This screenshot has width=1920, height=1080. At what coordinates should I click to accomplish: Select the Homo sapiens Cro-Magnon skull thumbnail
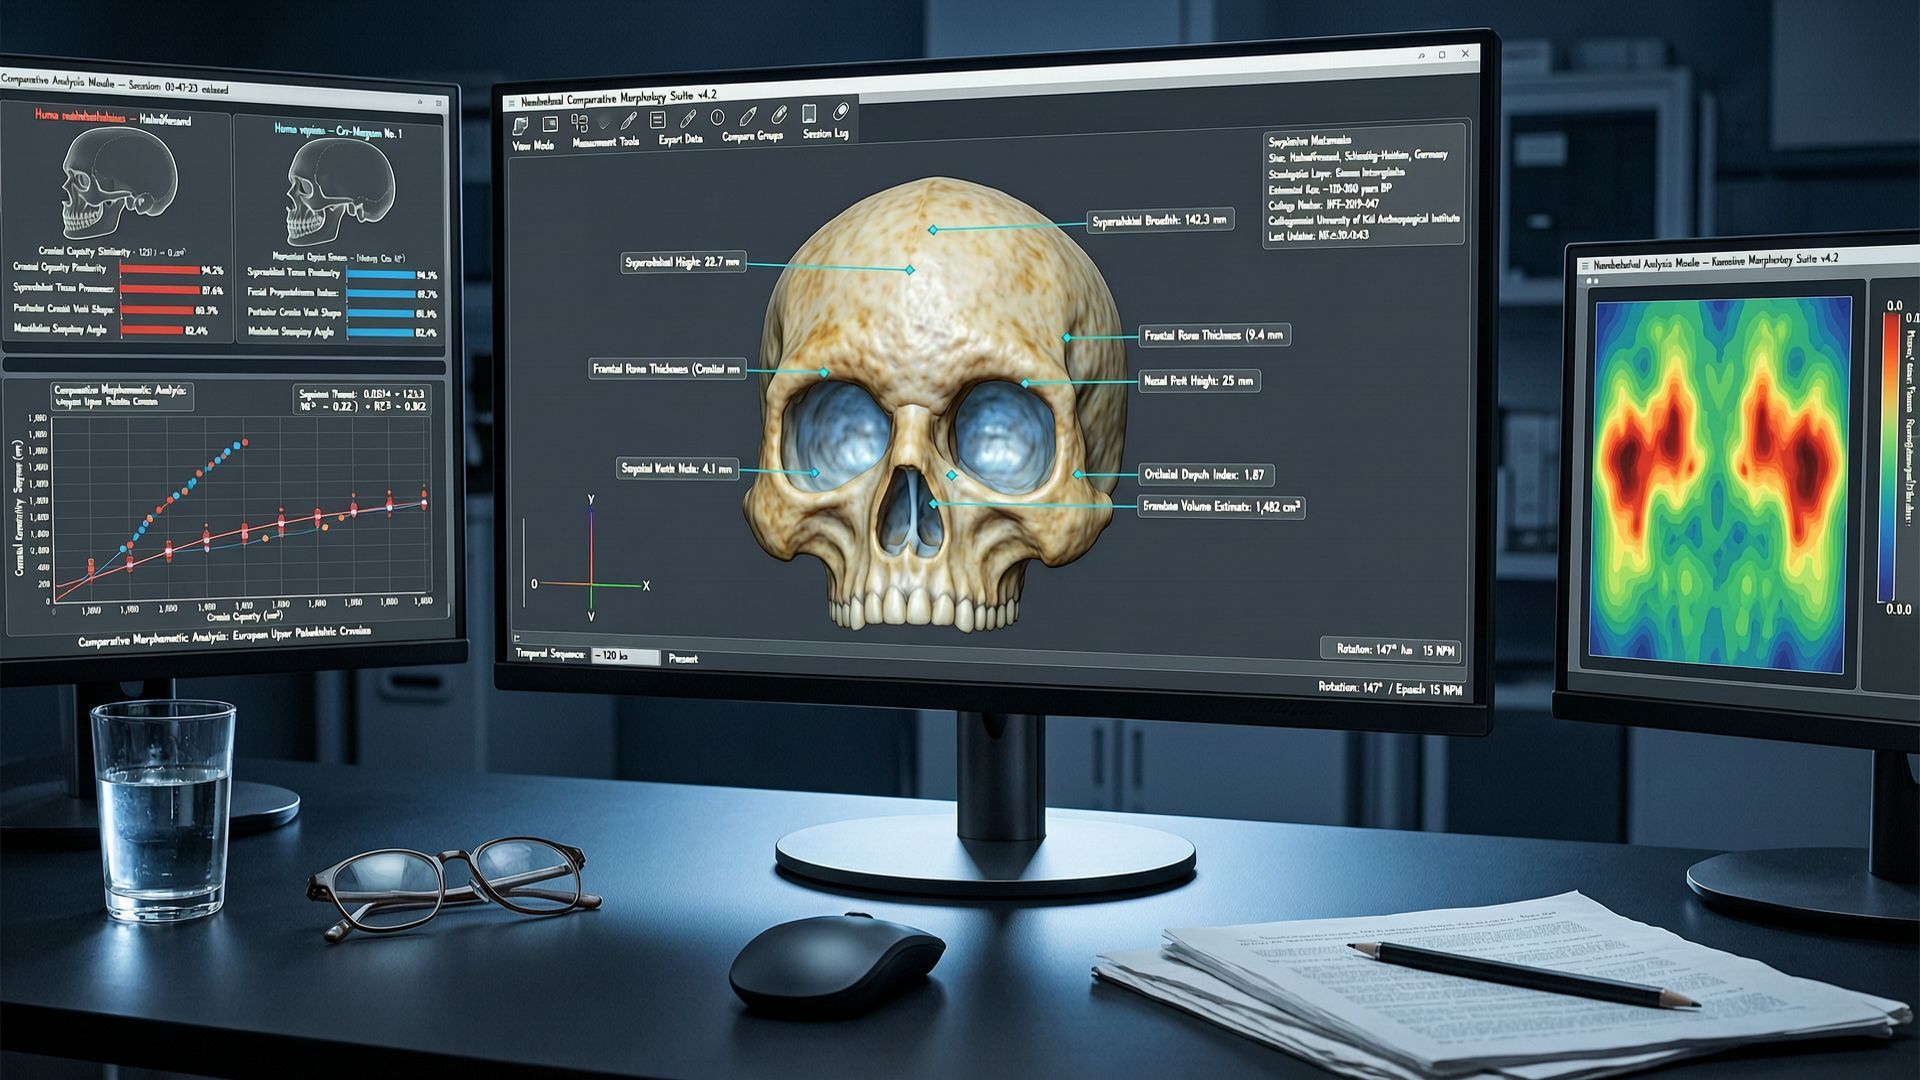coord(338,192)
